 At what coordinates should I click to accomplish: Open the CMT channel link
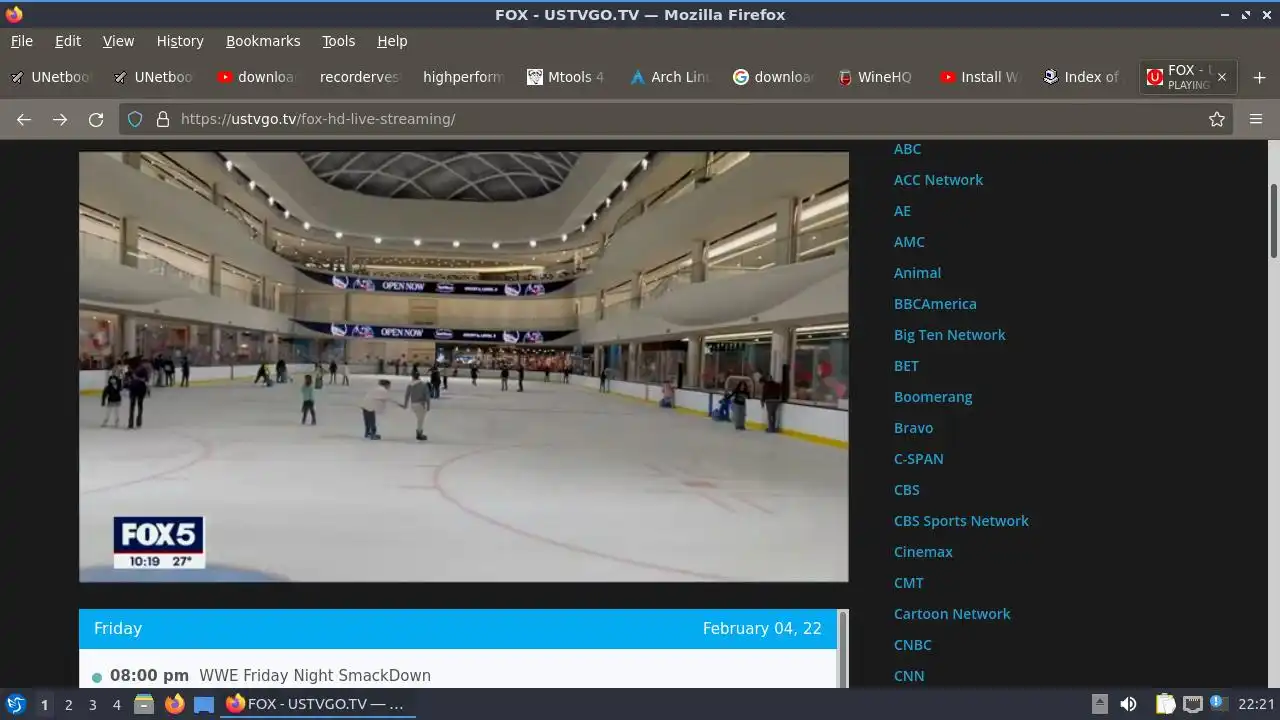[x=908, y=583]
